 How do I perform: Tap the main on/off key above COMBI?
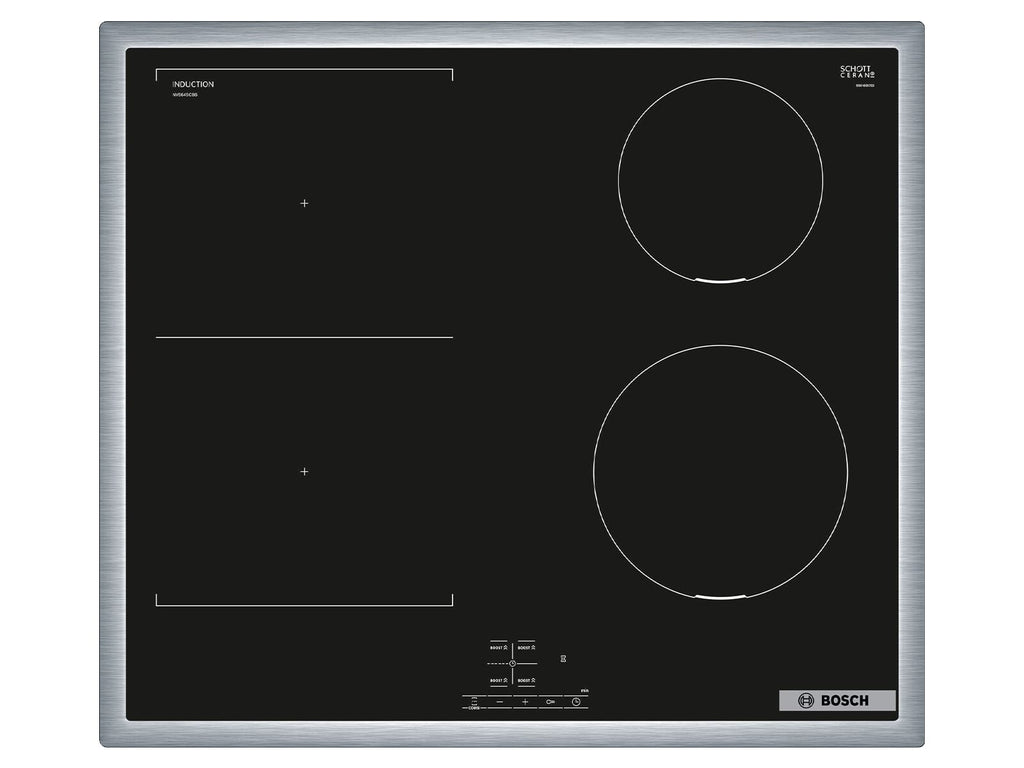tap(474, 701)
